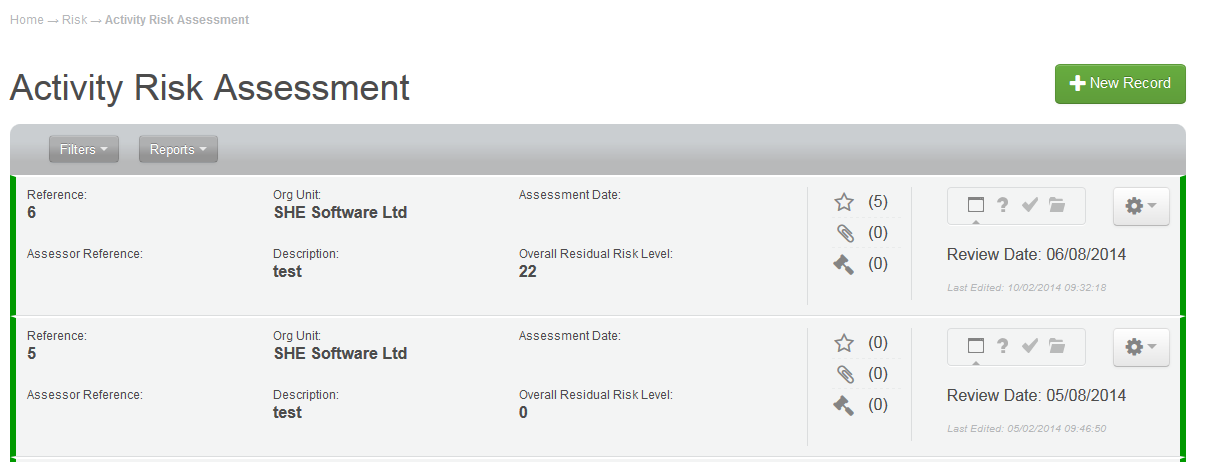Navigate to Risk in the breadcrumb
Viewport: 1212px width, 462px height.
coord(75,20)
